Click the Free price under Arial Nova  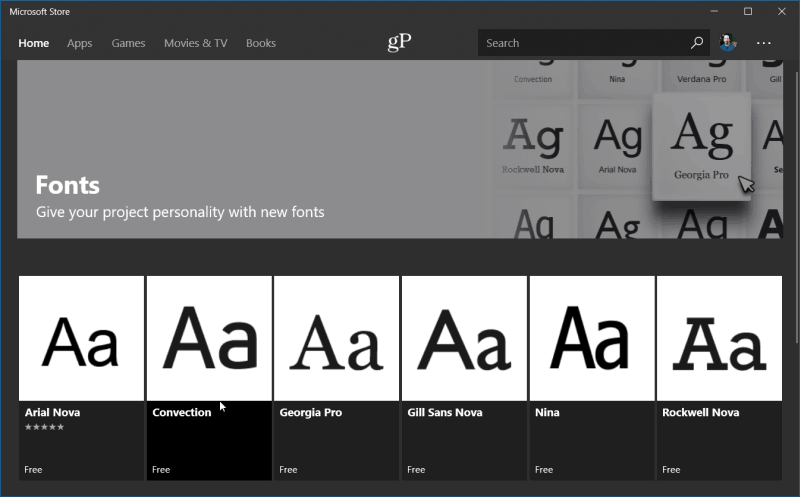click(x=33, y=469)
